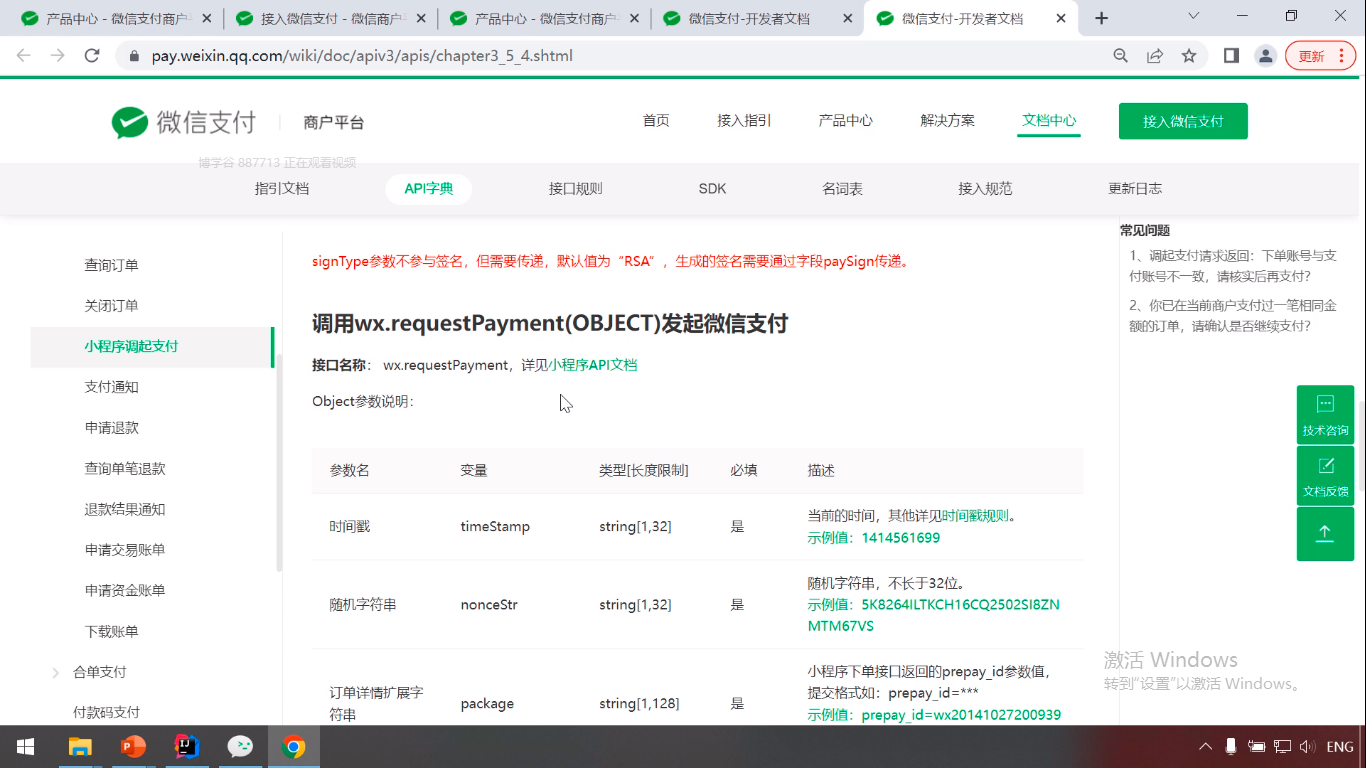1366x768 pixels.
Task: Select the 接入规范 sub-tab
Action: click(x=985, y=189)
